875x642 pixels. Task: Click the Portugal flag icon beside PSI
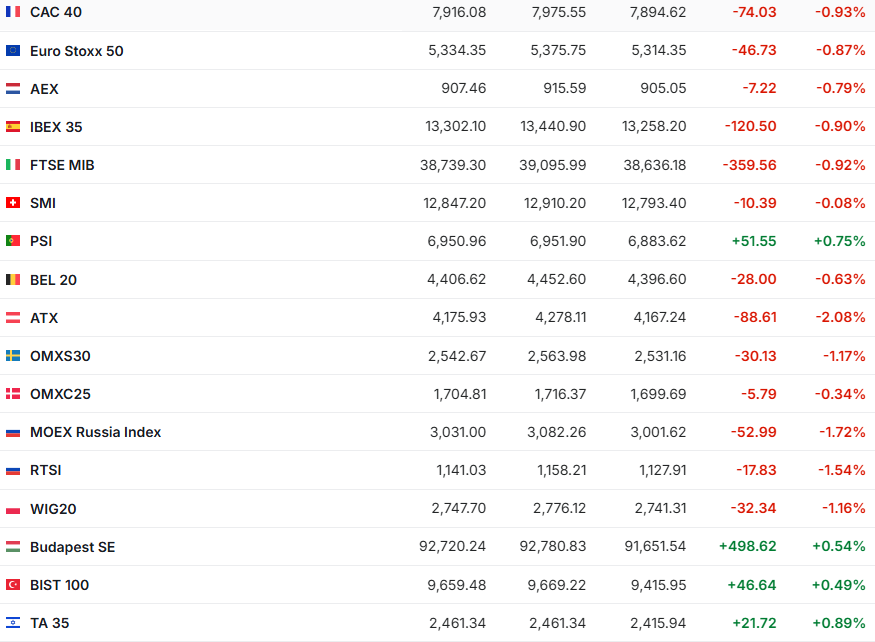pos(13,241)
